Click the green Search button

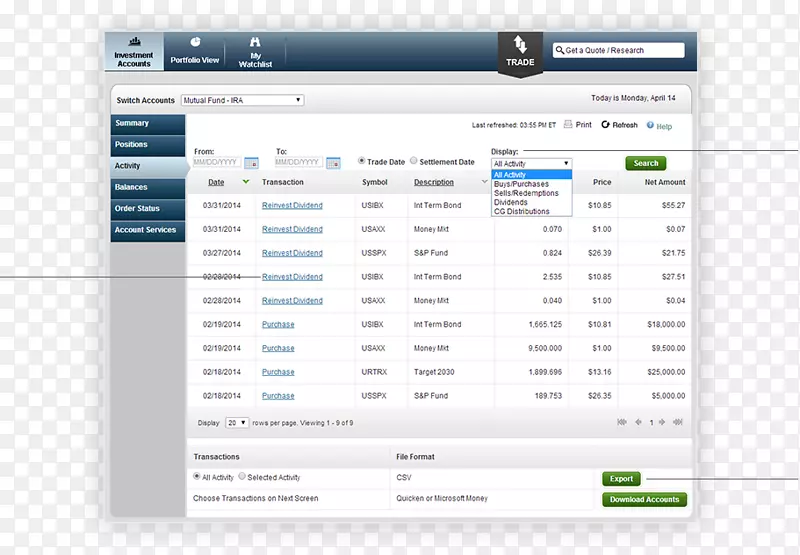click(x=645, y=163)
